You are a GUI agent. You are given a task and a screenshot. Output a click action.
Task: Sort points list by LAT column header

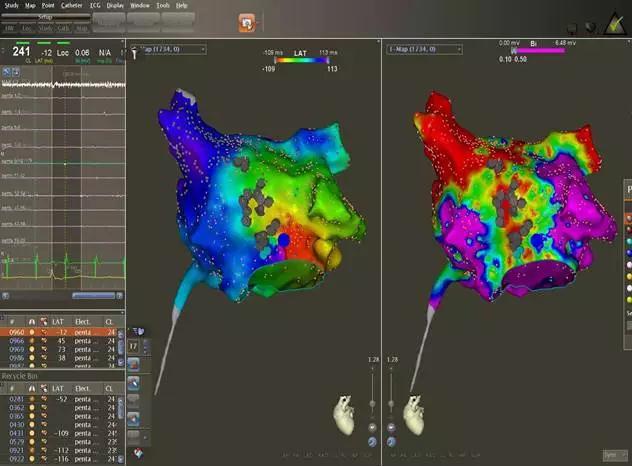(58, 322)
